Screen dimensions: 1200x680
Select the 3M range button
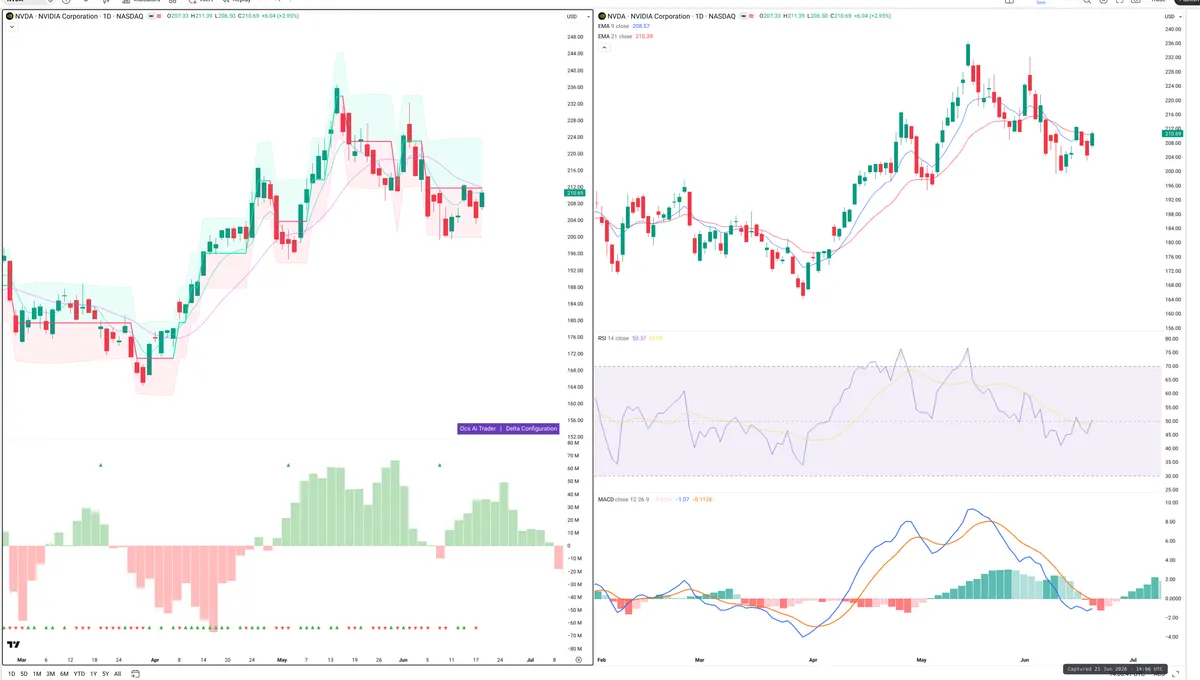pos(50,674)
